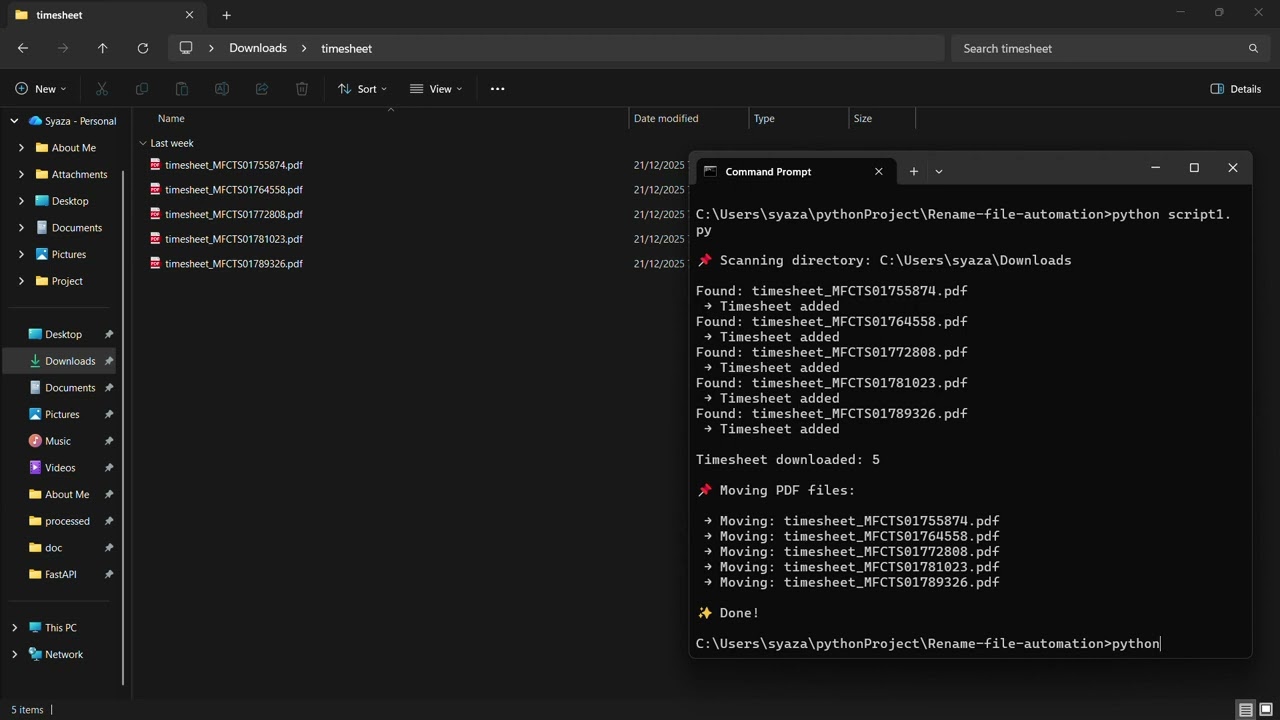Open About Me under Syaza - Personal
The width and height of the screenshot is (1280, 720).
(x=73, y=148)
